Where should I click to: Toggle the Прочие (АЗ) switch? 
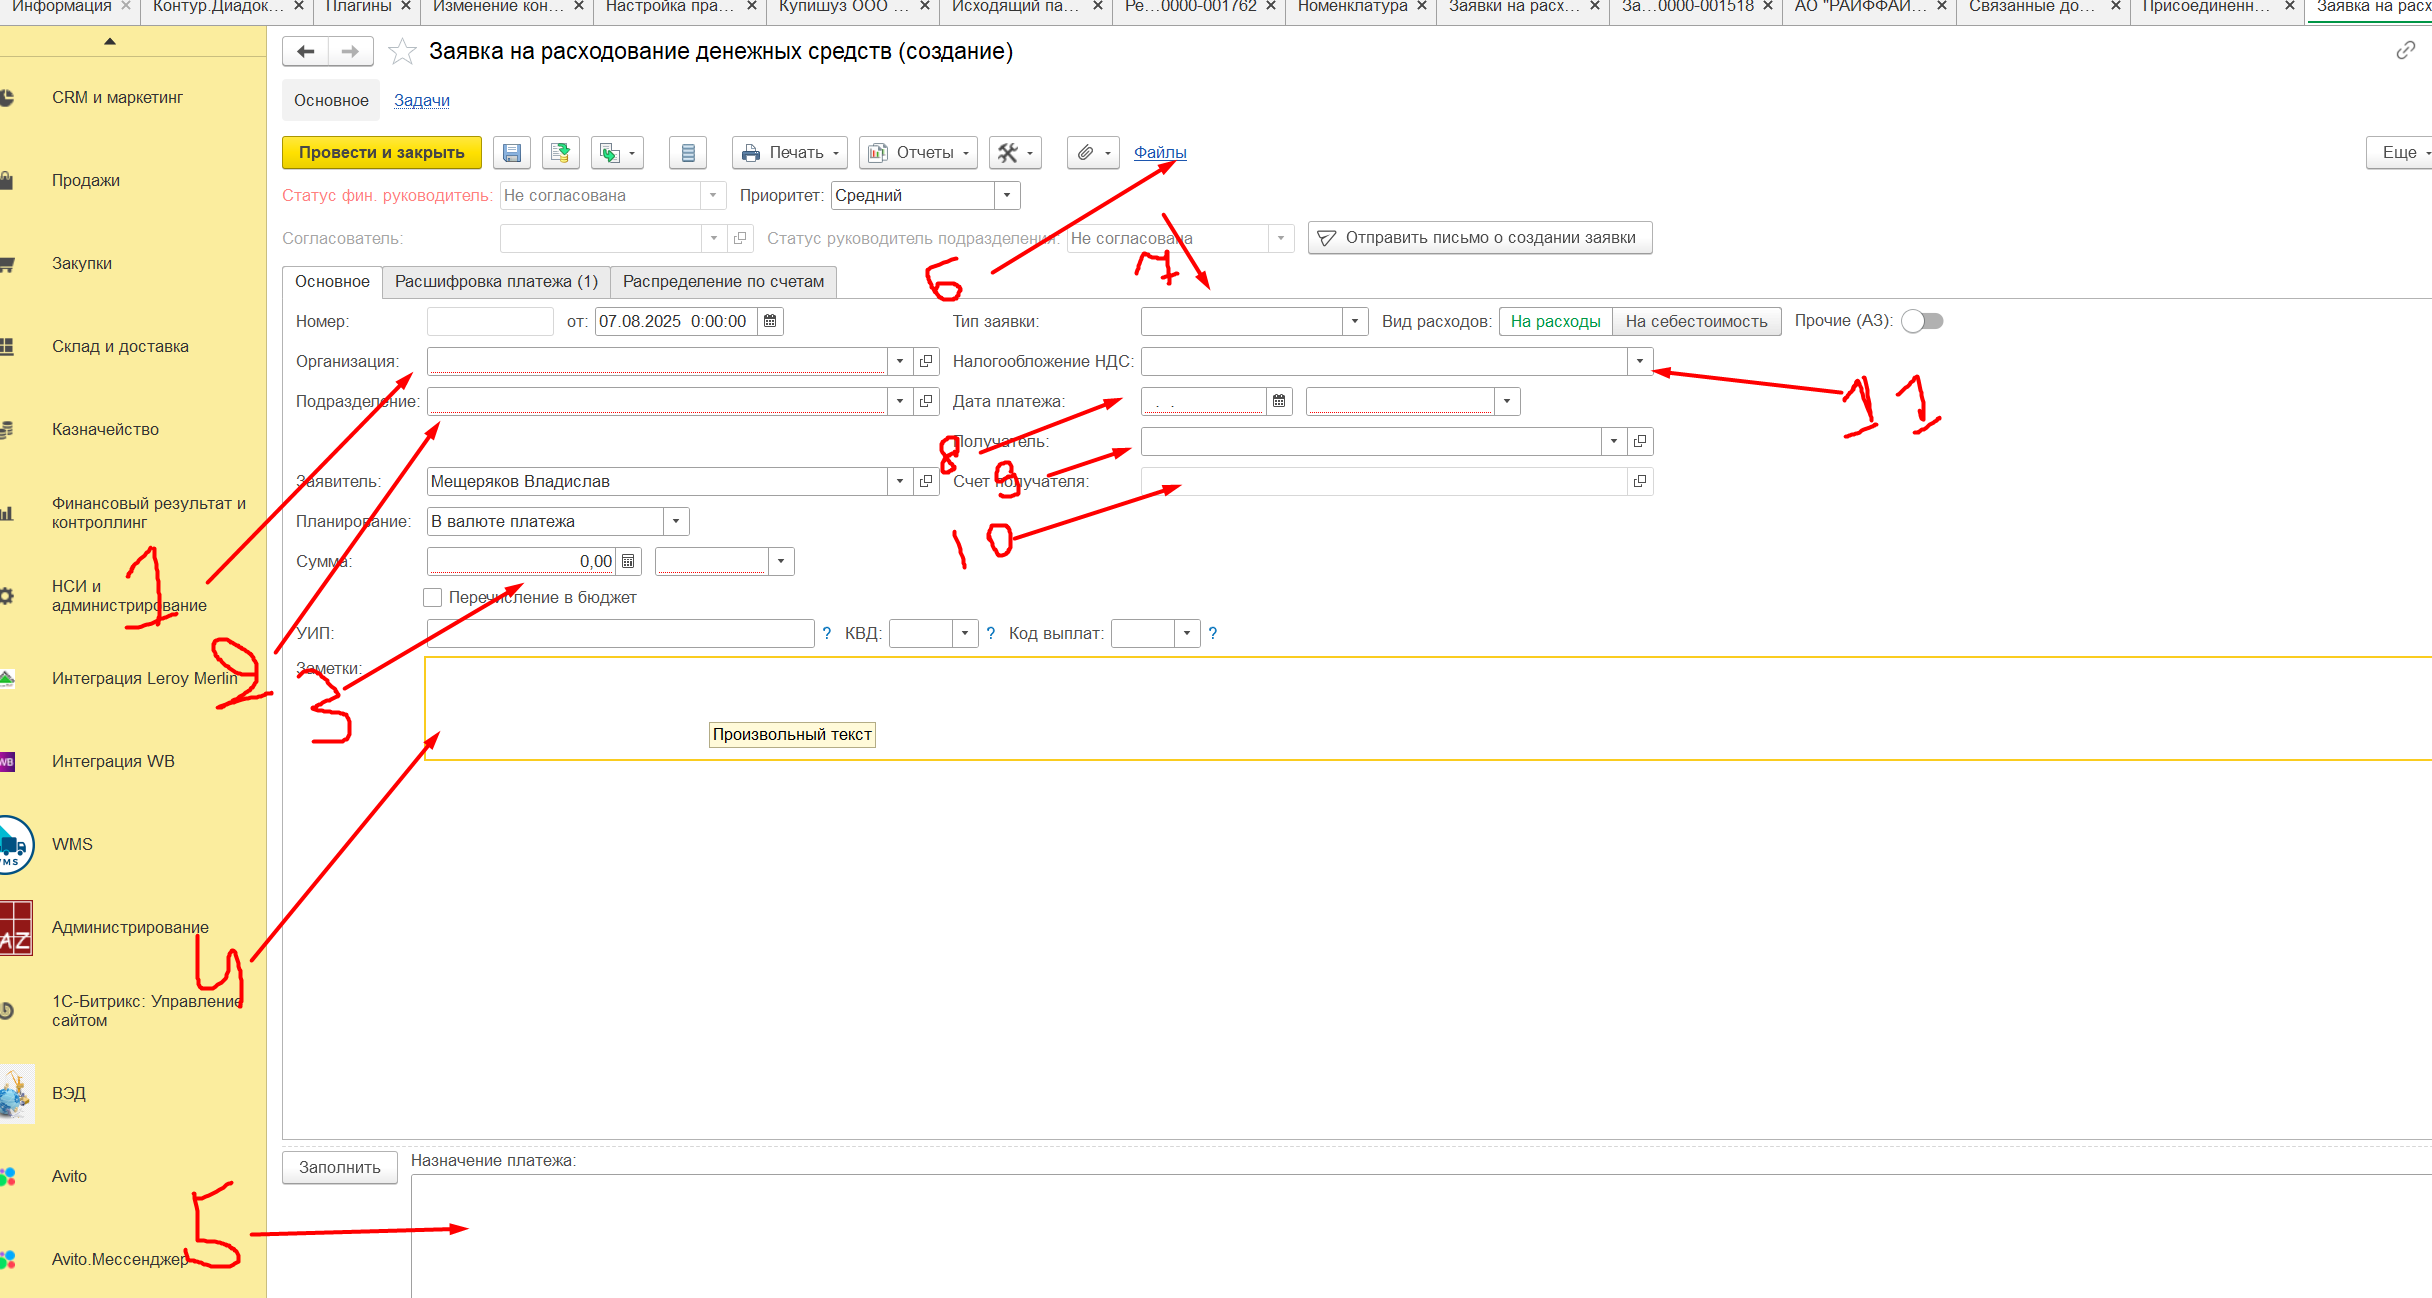click(x=1921, y=322)
